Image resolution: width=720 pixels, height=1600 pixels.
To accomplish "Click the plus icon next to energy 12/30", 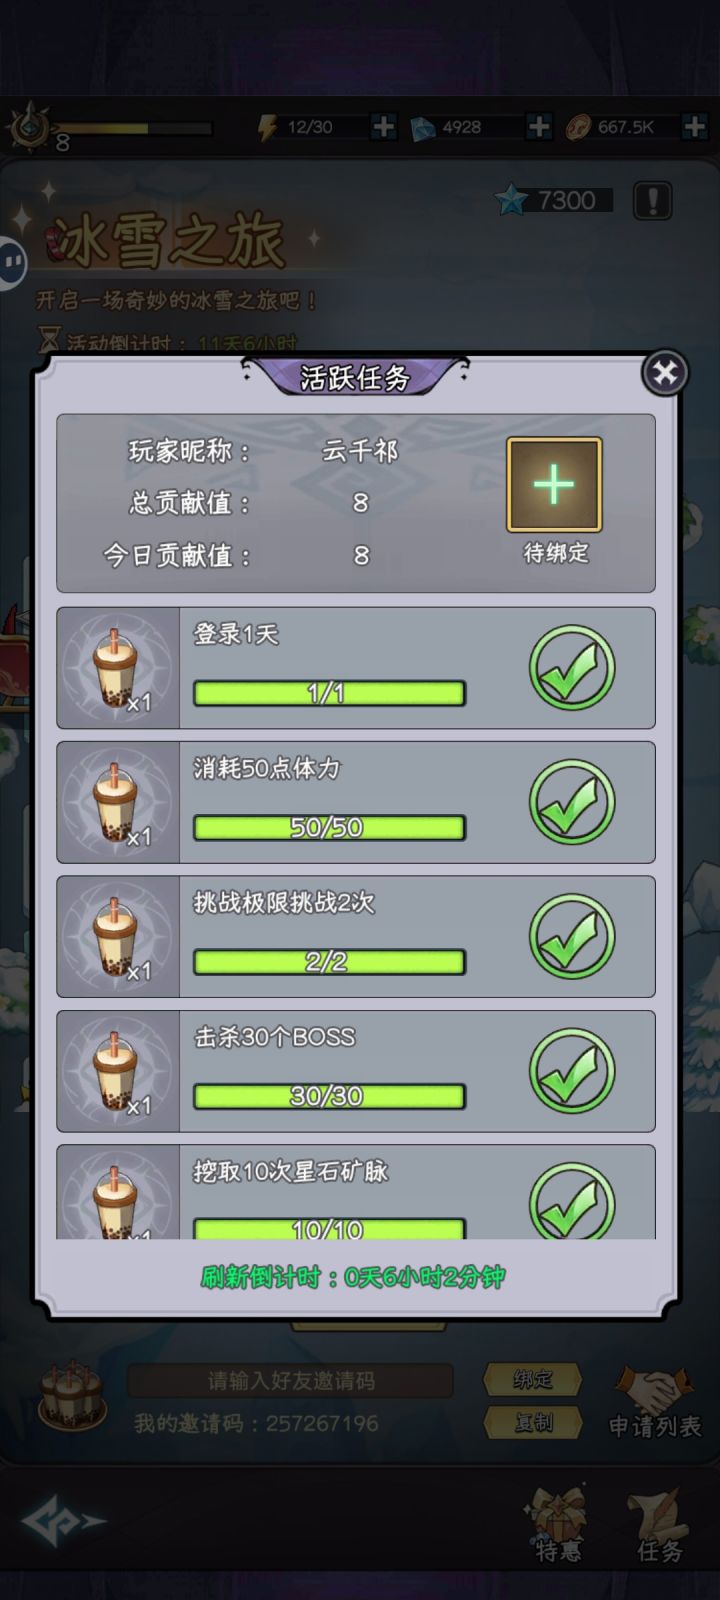I will pos(383,127).
